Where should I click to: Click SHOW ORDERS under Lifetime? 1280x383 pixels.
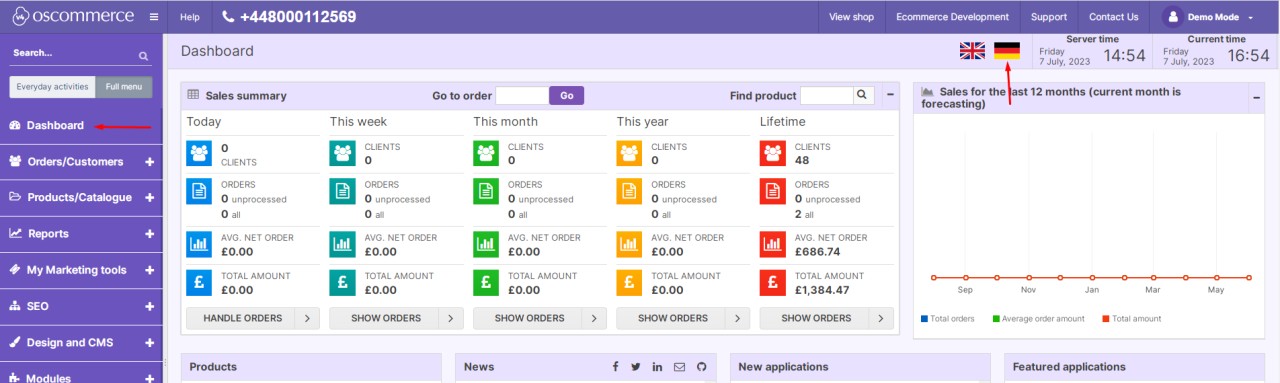tap(826, 318)
